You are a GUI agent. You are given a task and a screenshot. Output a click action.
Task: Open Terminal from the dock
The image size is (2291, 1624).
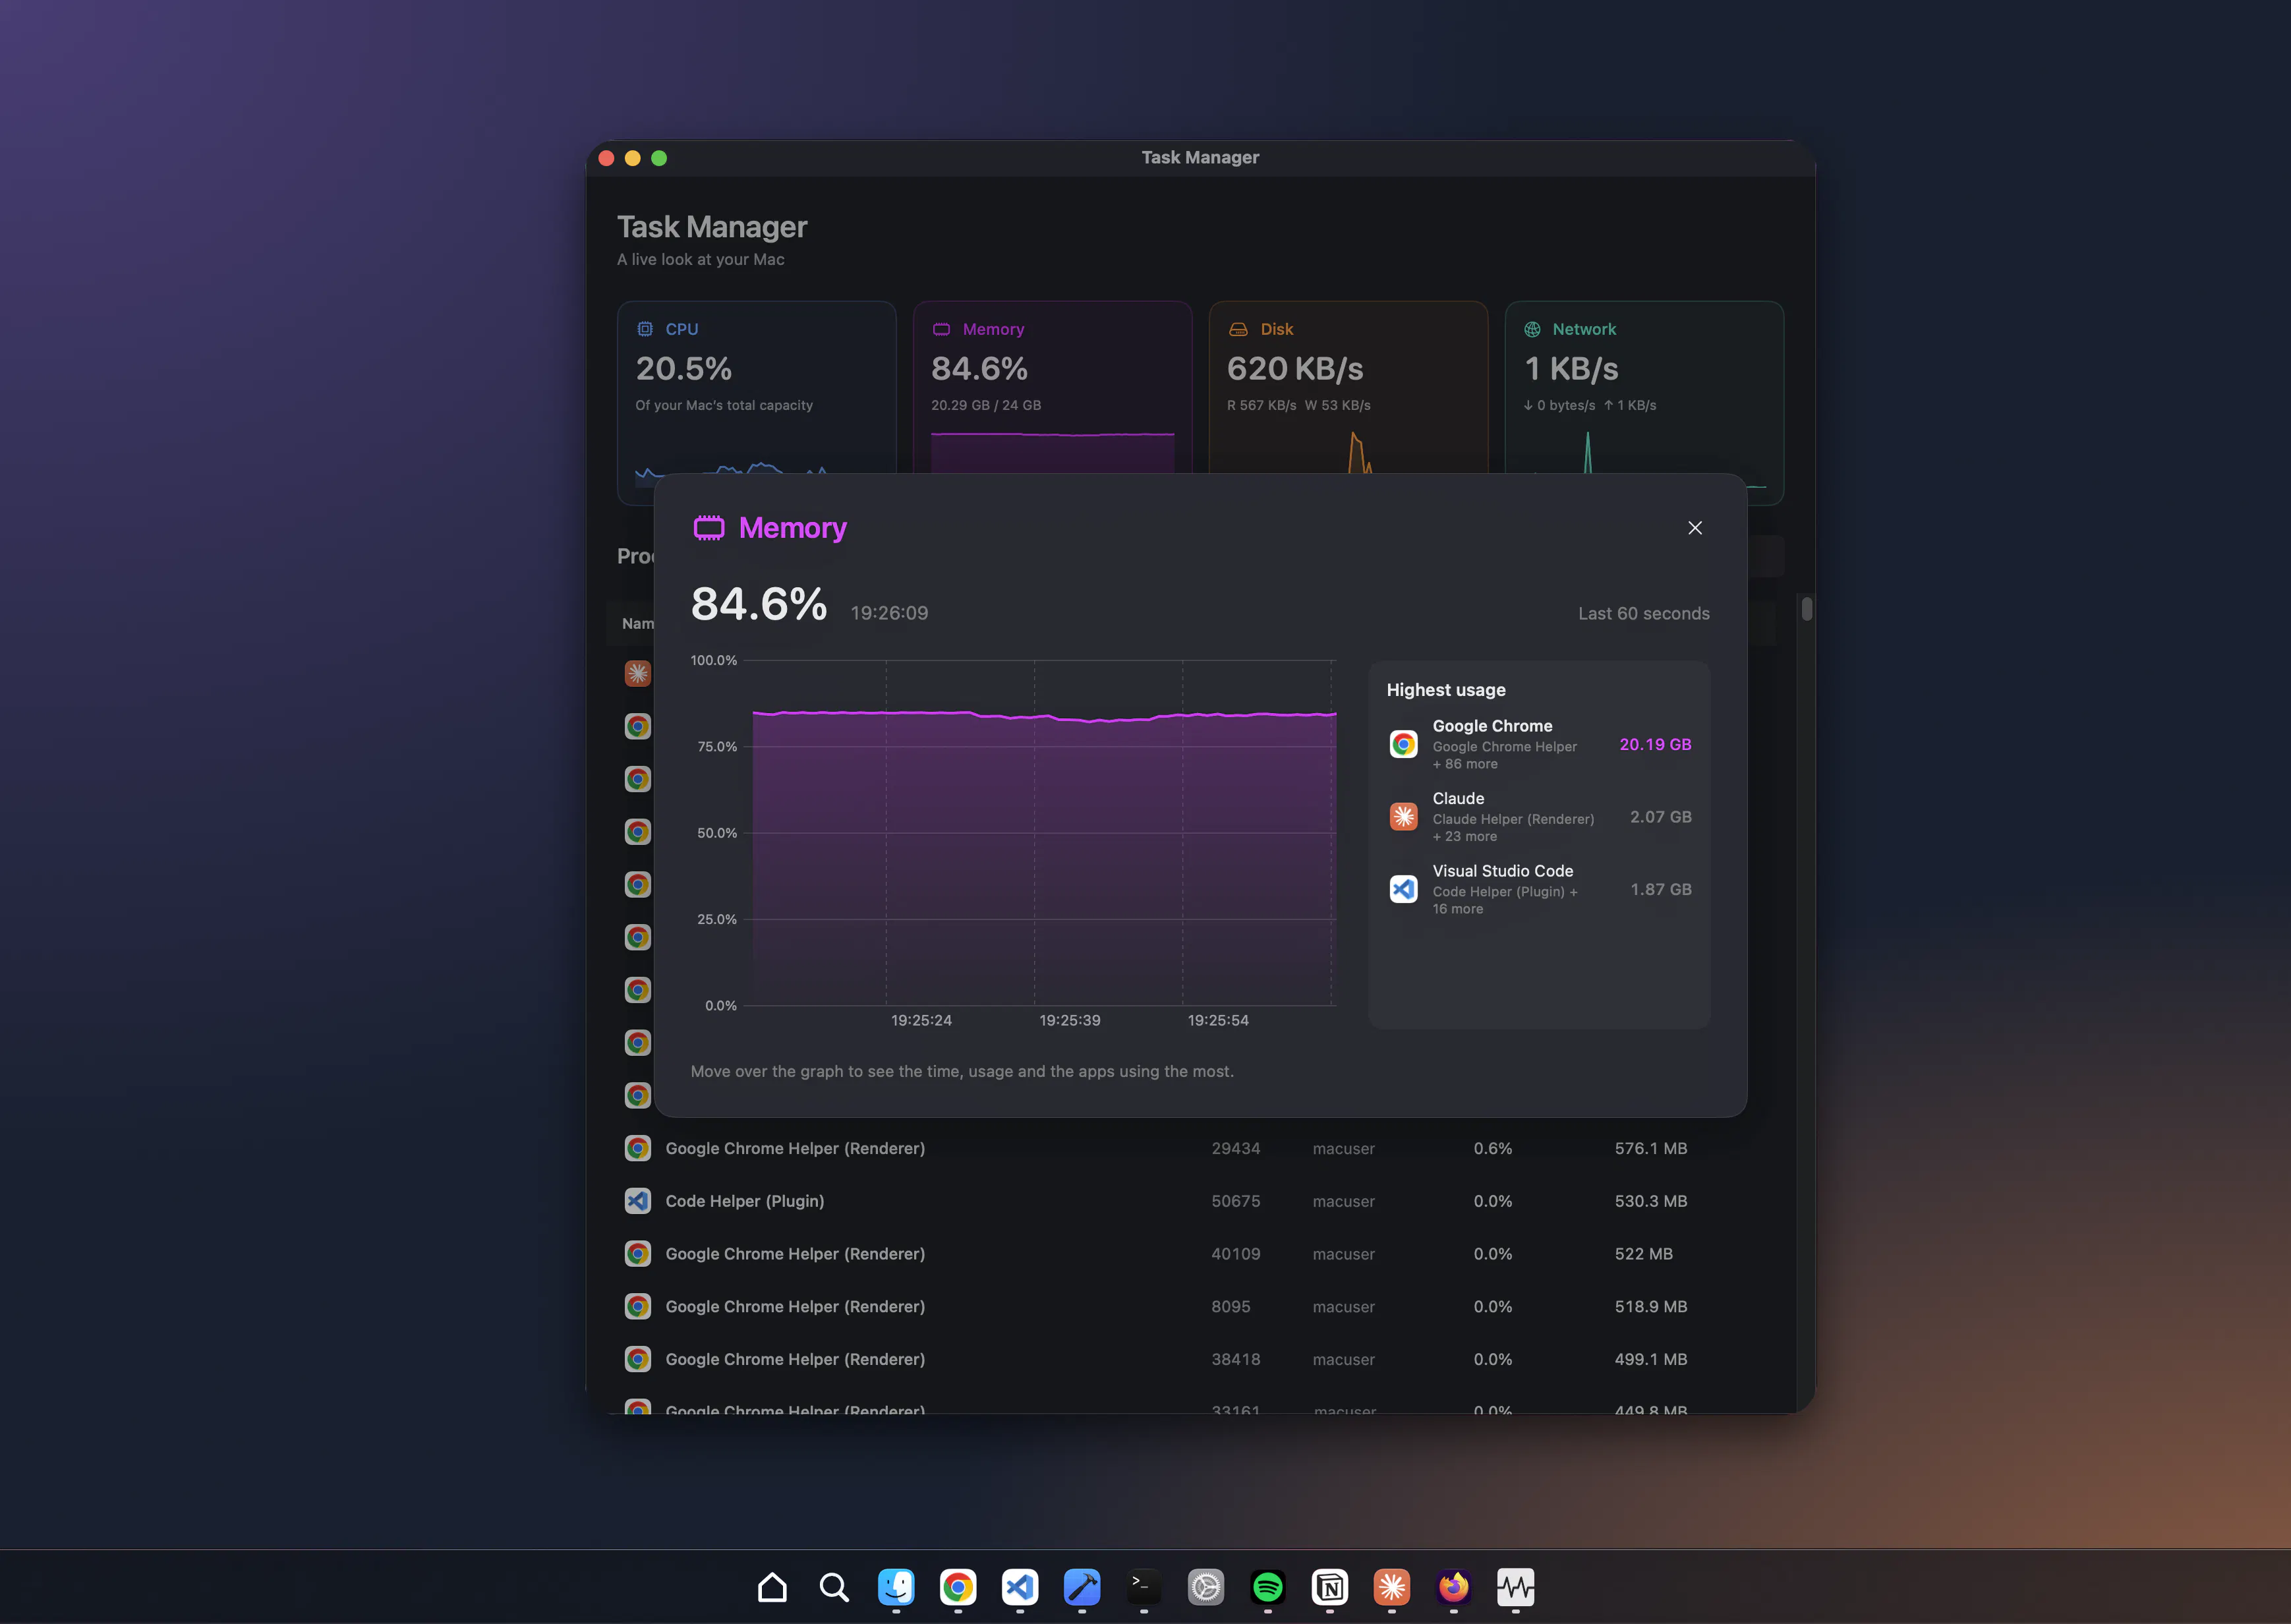1143,1586
